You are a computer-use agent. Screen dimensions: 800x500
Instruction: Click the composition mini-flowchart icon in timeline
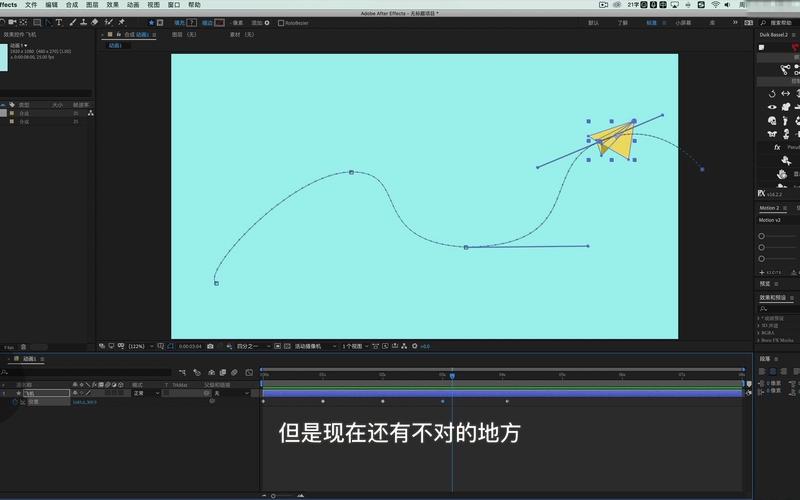point(182,372)
